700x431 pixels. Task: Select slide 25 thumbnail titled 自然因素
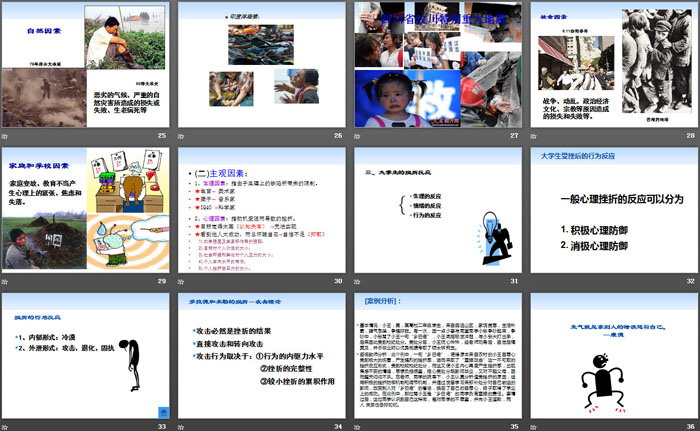[x=86, y=65]
